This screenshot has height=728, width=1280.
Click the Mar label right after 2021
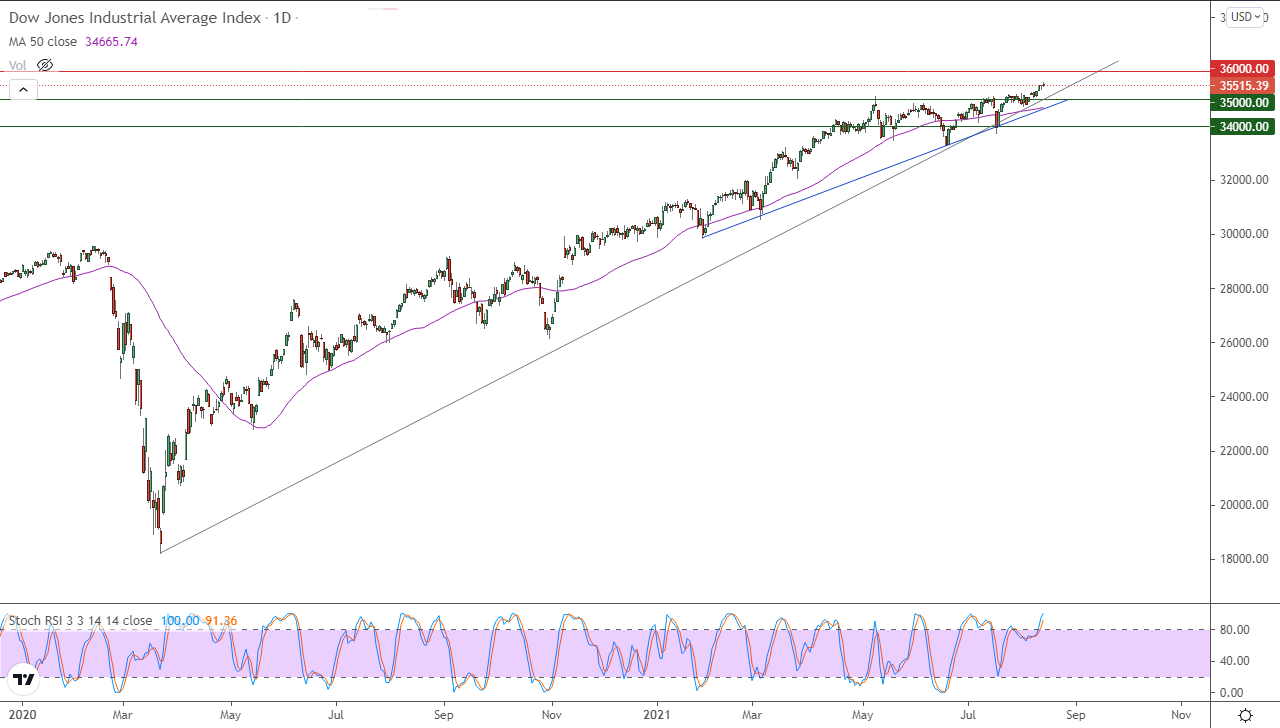pos(752,715)
